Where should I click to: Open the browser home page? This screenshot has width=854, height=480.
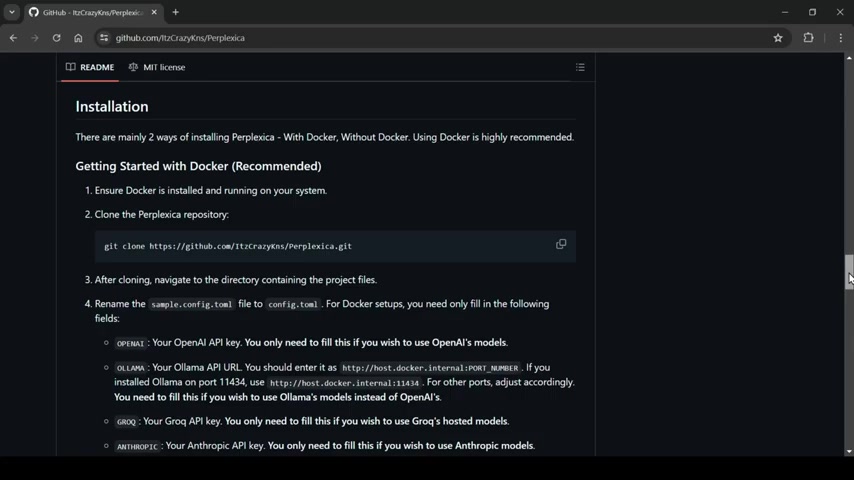pos(78,38)
